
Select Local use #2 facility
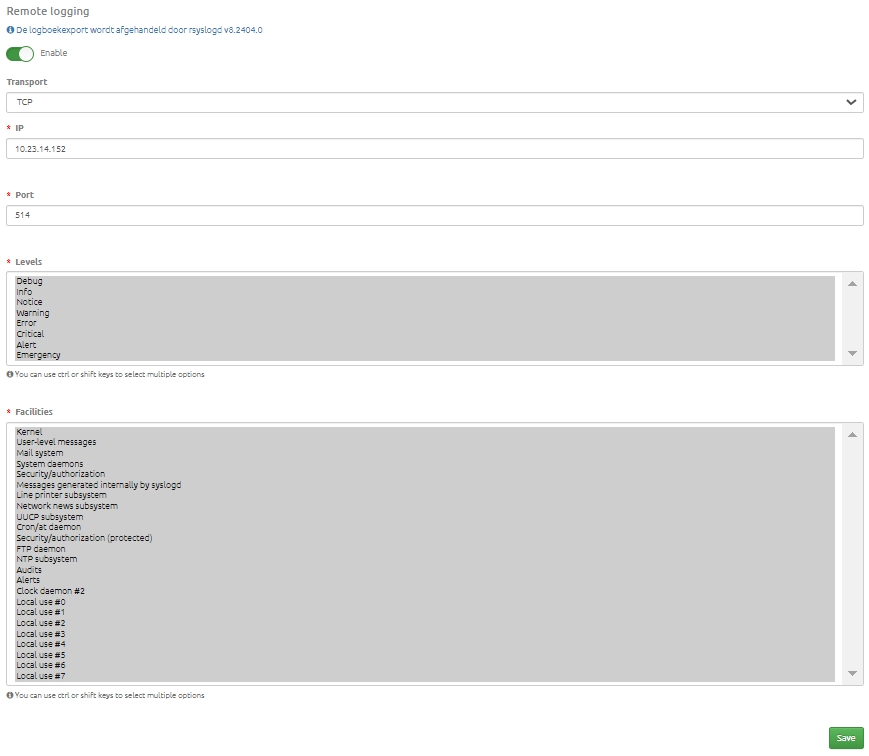tap(425, 623)
